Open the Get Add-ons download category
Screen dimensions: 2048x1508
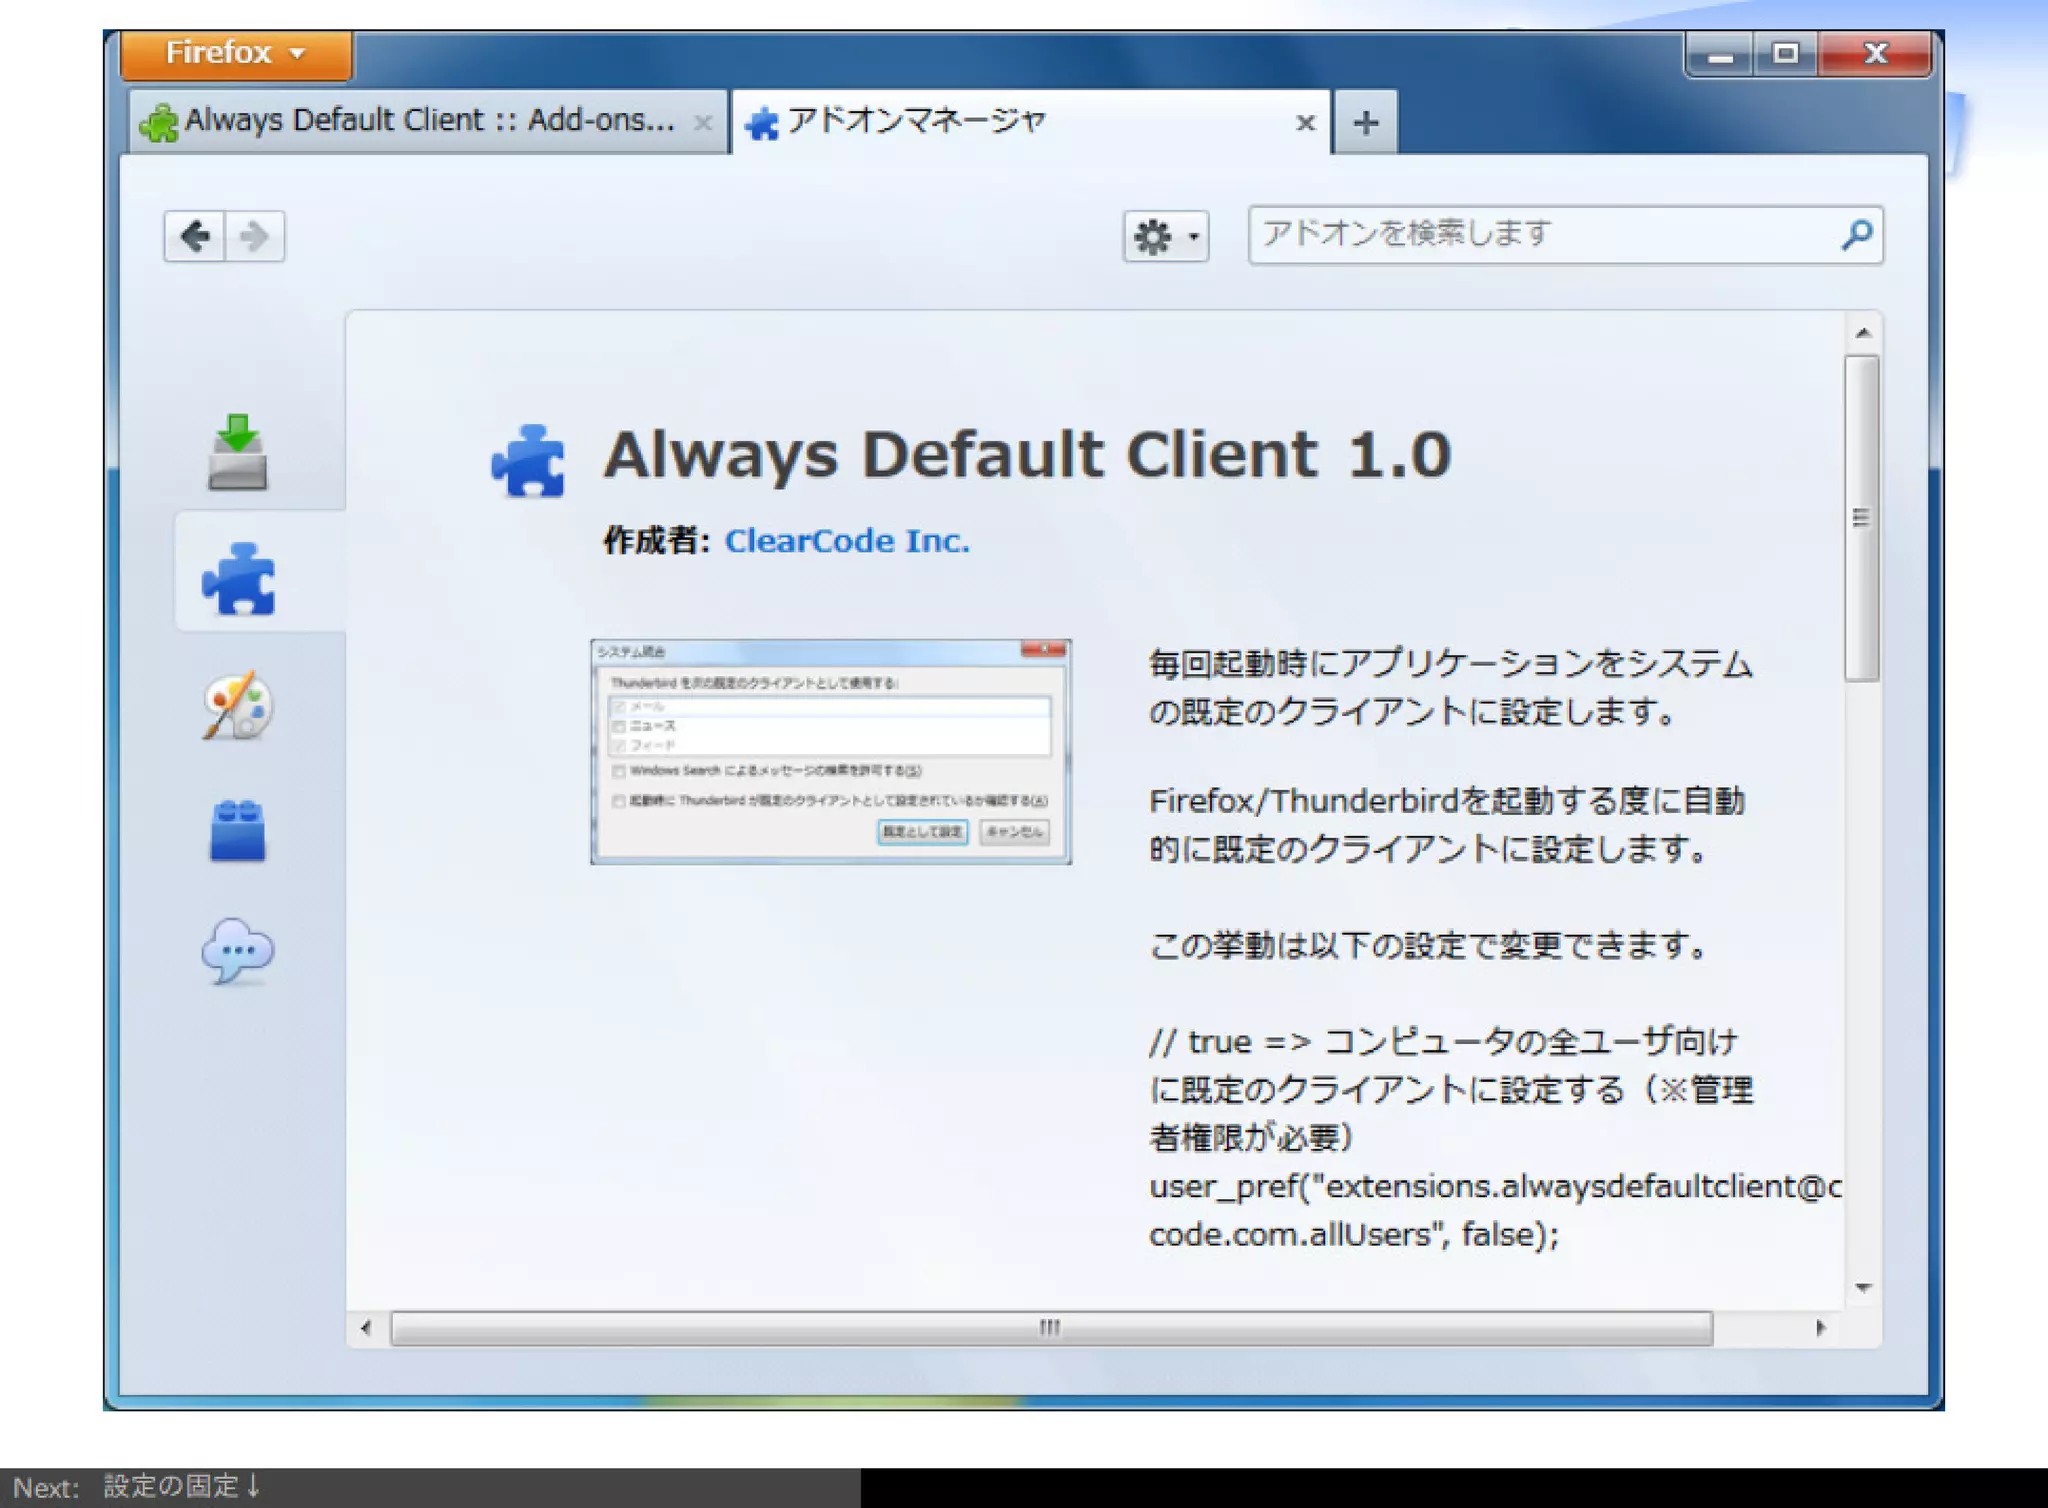coord(237,452)
